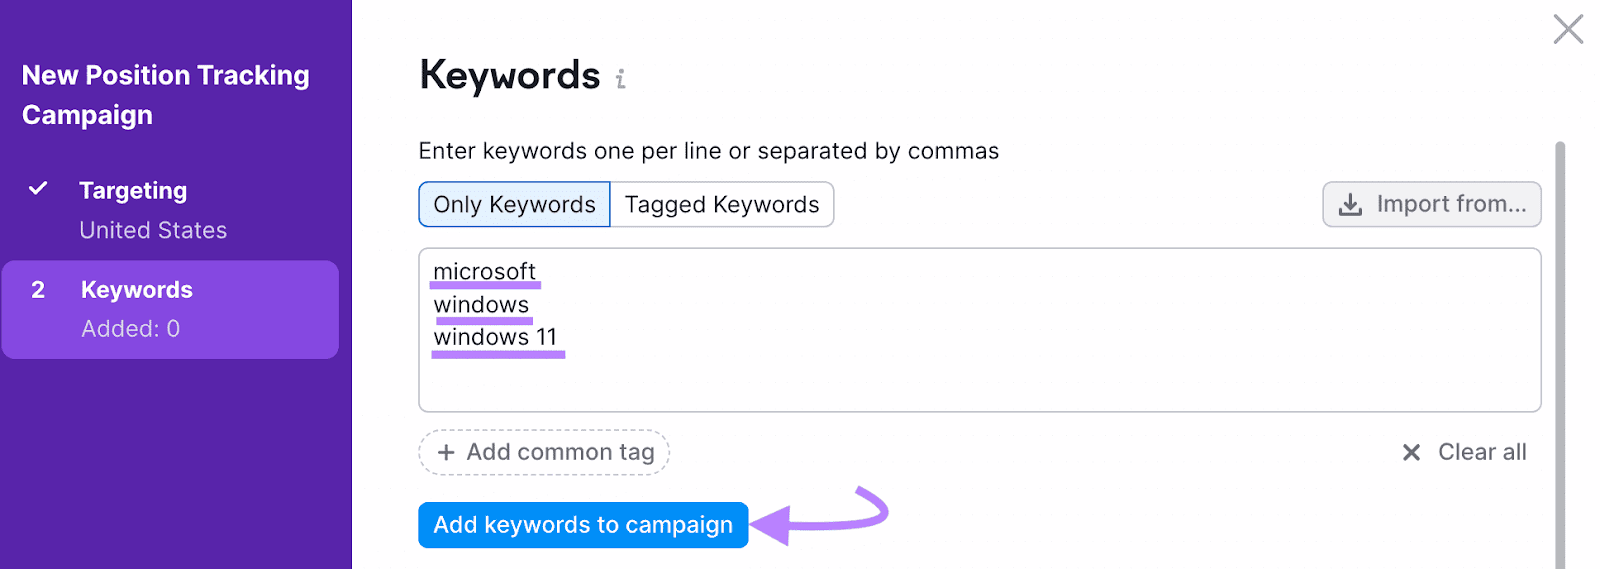Viewport: 1600px width, 569px height.
Task: Click inside the keywords text area
Action: (980, 380)
